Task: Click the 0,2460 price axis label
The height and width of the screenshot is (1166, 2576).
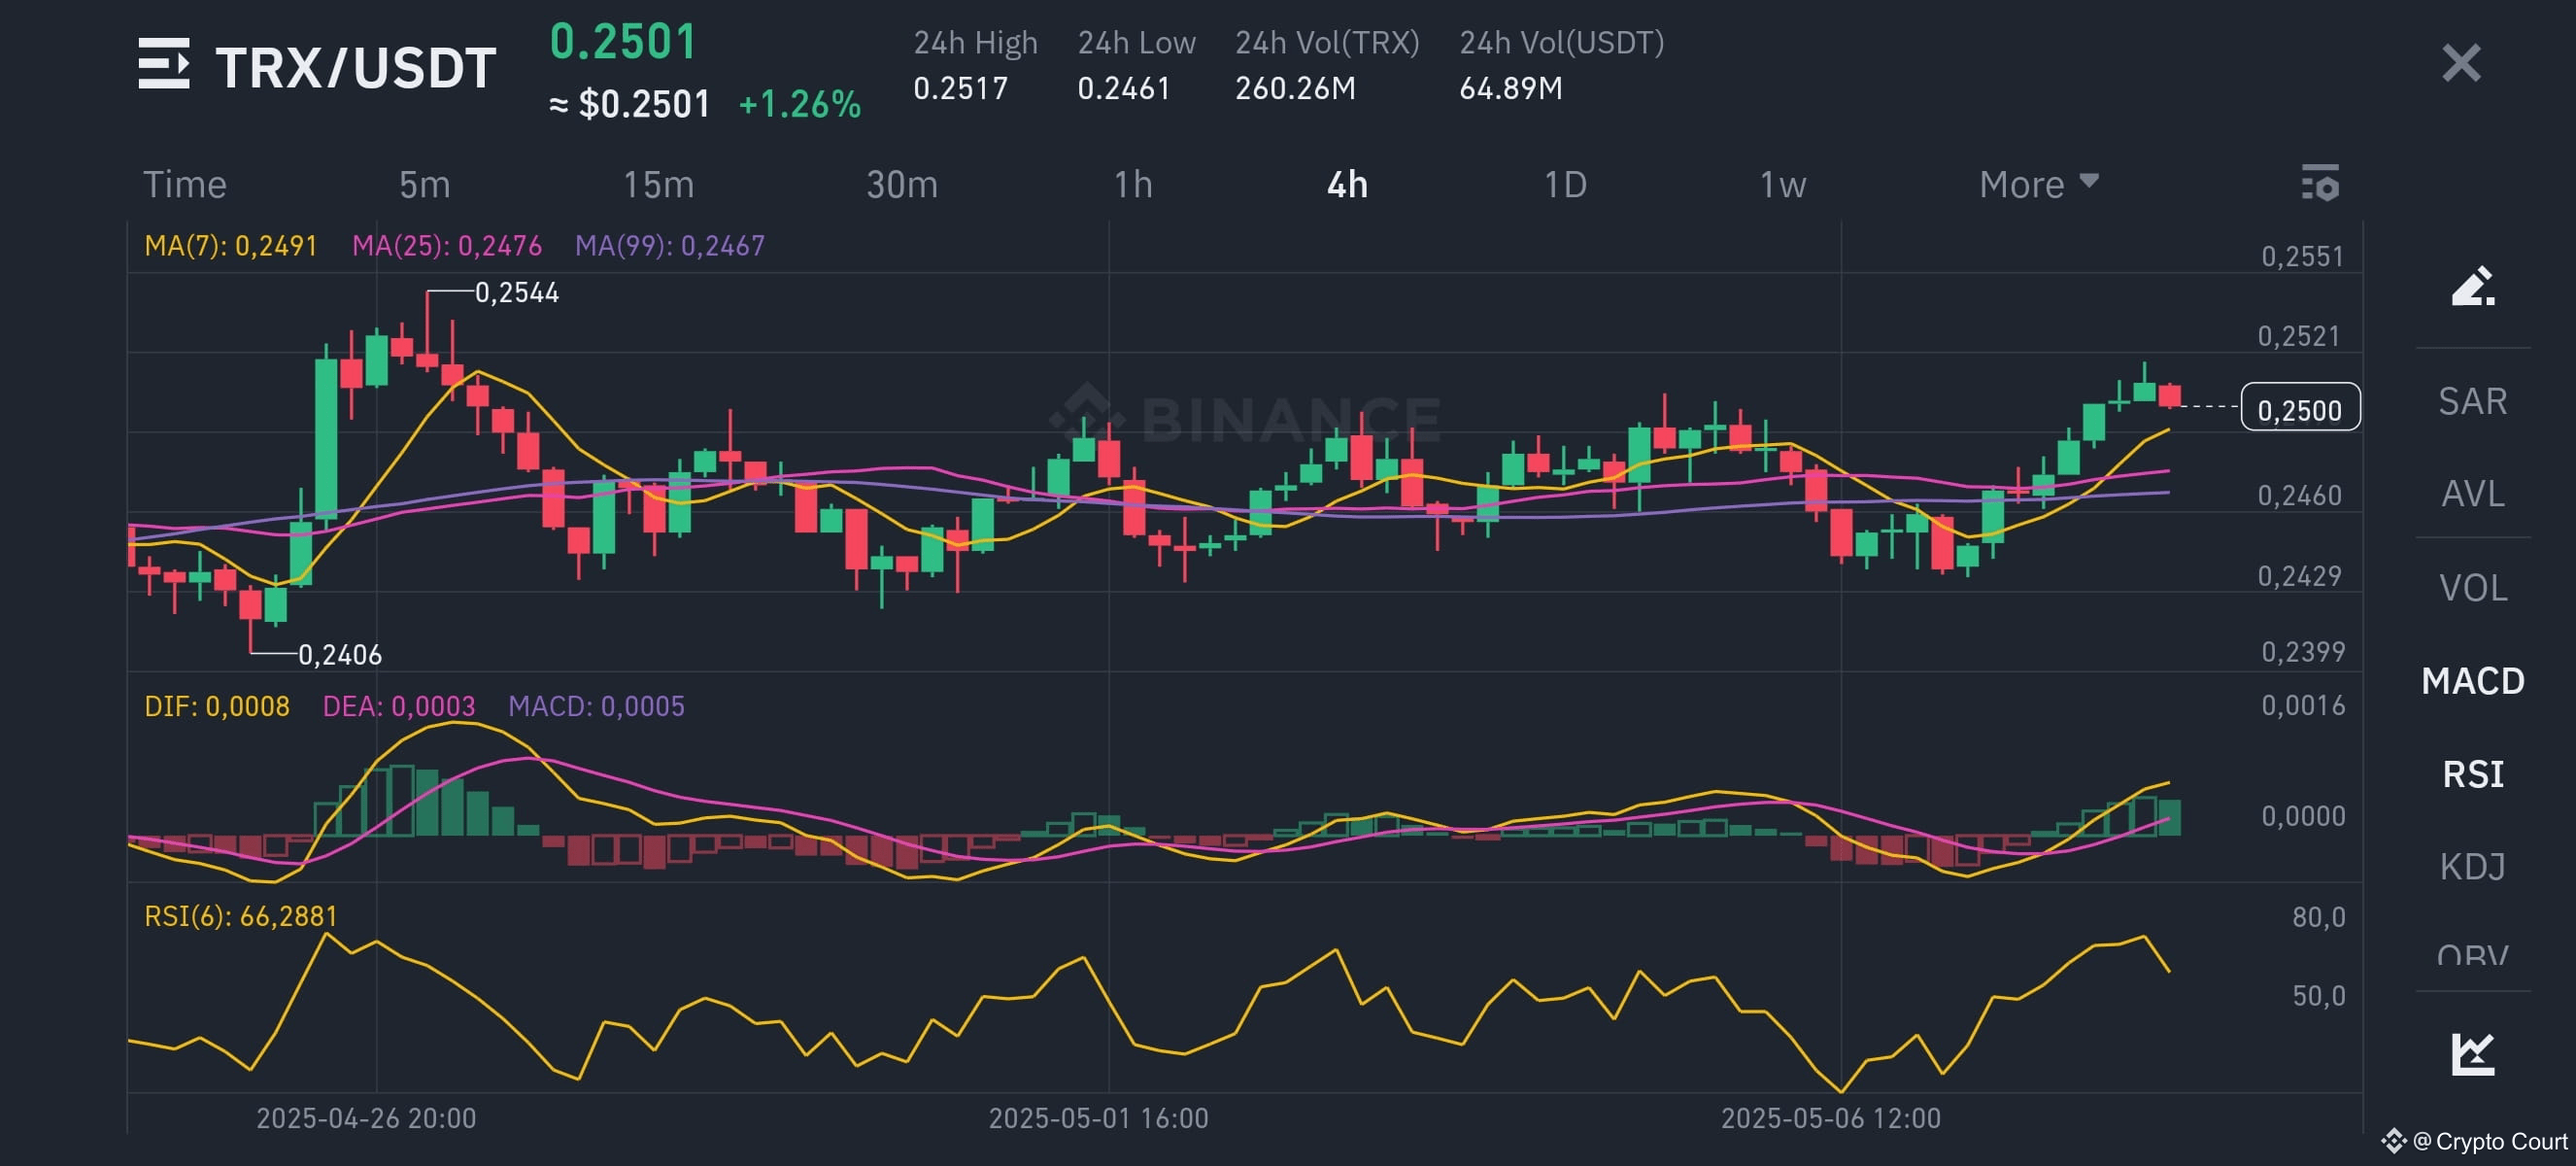Action: (x=2298, y=496)
